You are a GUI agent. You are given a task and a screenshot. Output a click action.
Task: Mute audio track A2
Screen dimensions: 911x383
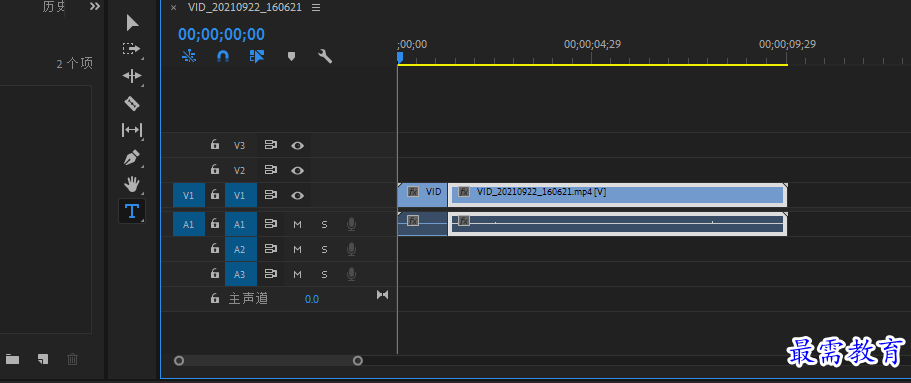[297, 249]
